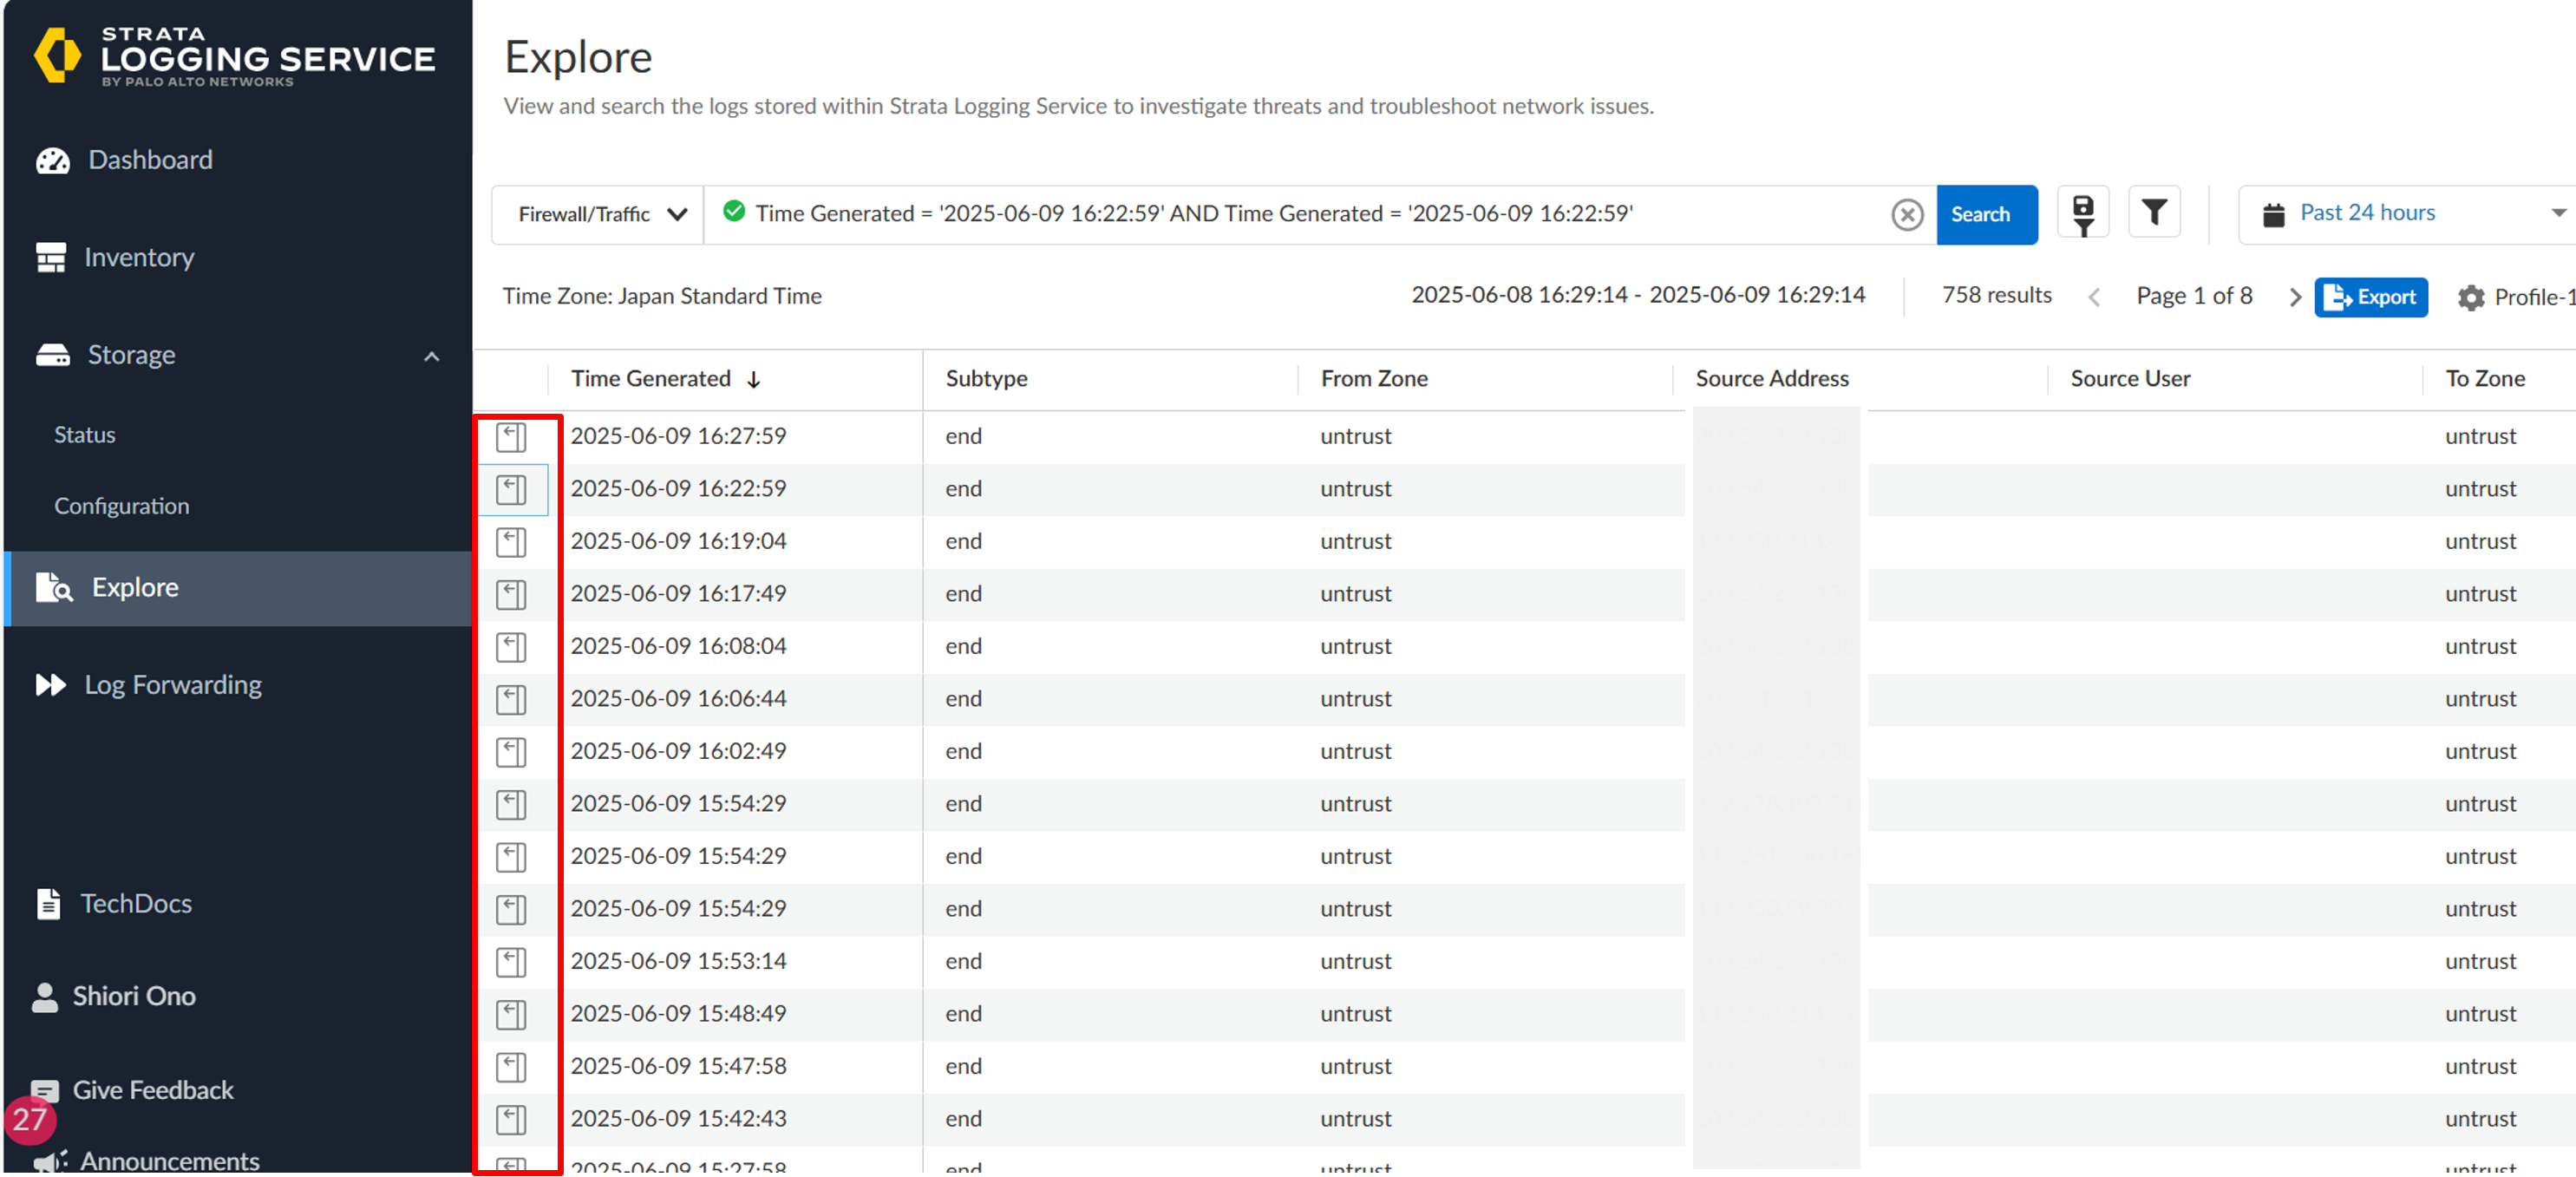The width and height of the screenshot is (2576, 1177).
Task: Open log details for the 16:02:49 row
Action: pos(511,752)
